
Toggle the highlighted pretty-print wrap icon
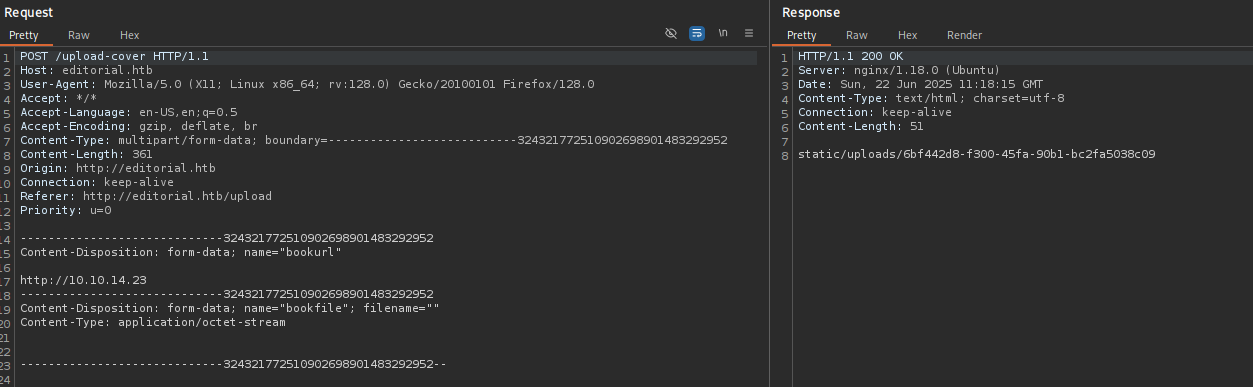pyautogui.click(x=697, y=33)
